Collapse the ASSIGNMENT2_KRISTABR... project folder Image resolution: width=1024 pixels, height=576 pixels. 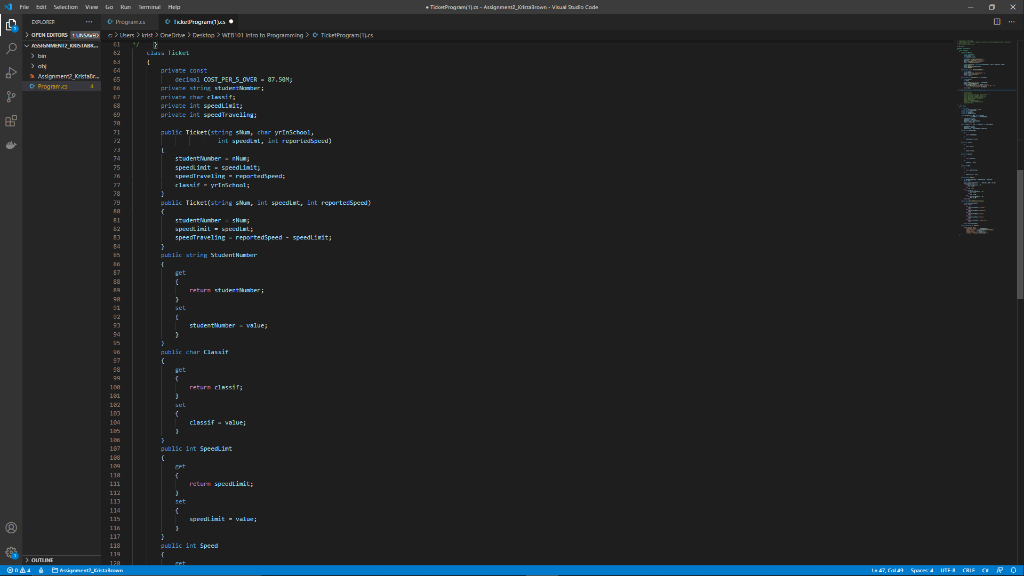tap(62, 46)
